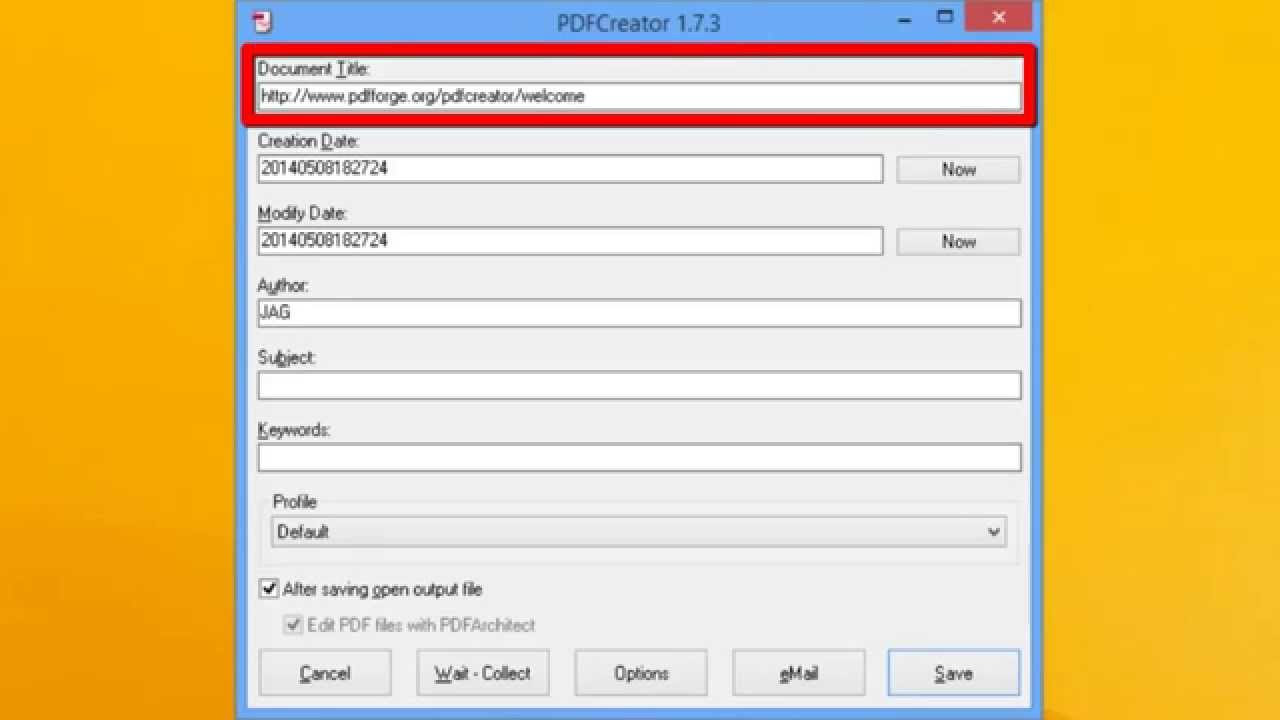
Task: Toggle Edit PDF files with PDFArchitect checkbox
Action: point(293,625)
